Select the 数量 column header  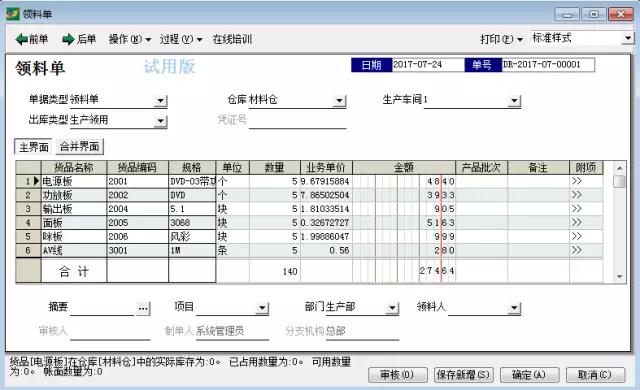click(x=274, y=168)
